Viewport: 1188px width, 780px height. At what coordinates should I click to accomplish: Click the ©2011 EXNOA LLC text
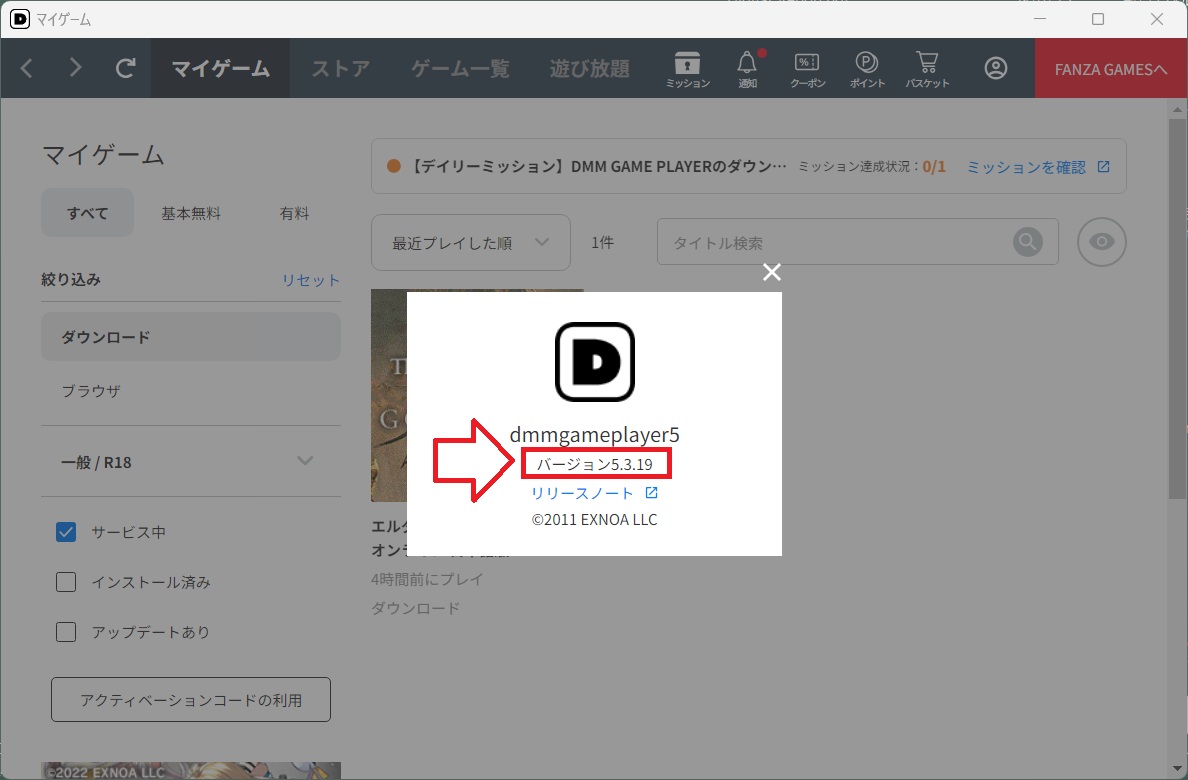point(595,520)
